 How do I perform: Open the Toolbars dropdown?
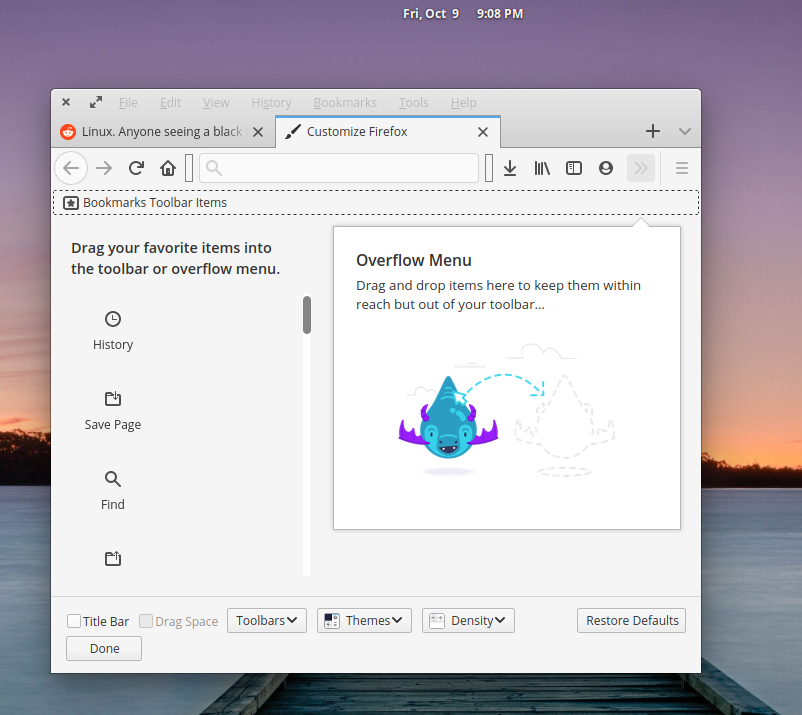(x=267, y=620)
